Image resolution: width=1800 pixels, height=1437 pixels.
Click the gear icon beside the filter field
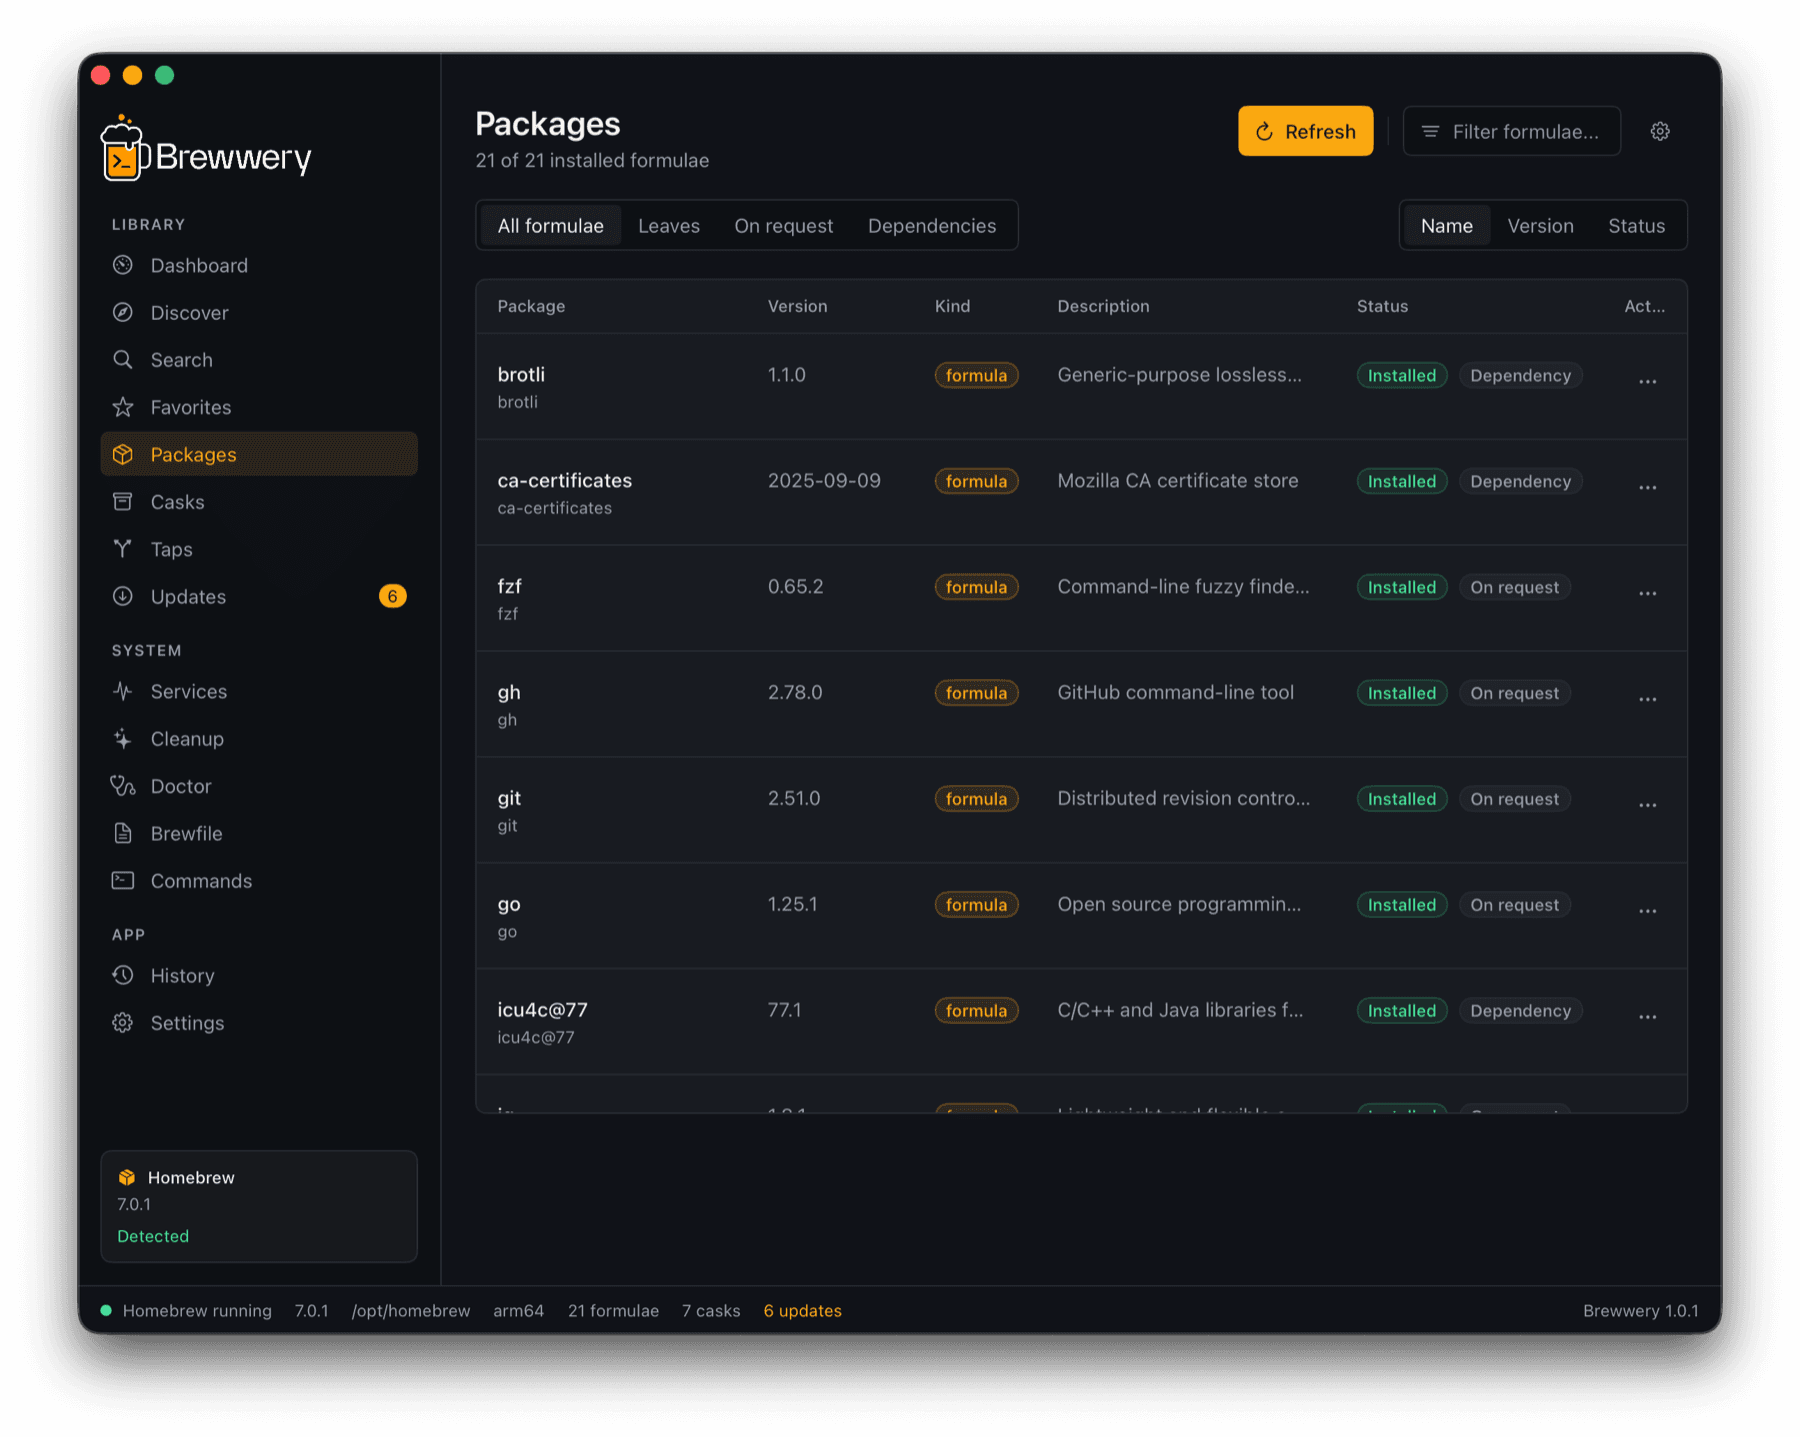click(x=1660, y=131)
